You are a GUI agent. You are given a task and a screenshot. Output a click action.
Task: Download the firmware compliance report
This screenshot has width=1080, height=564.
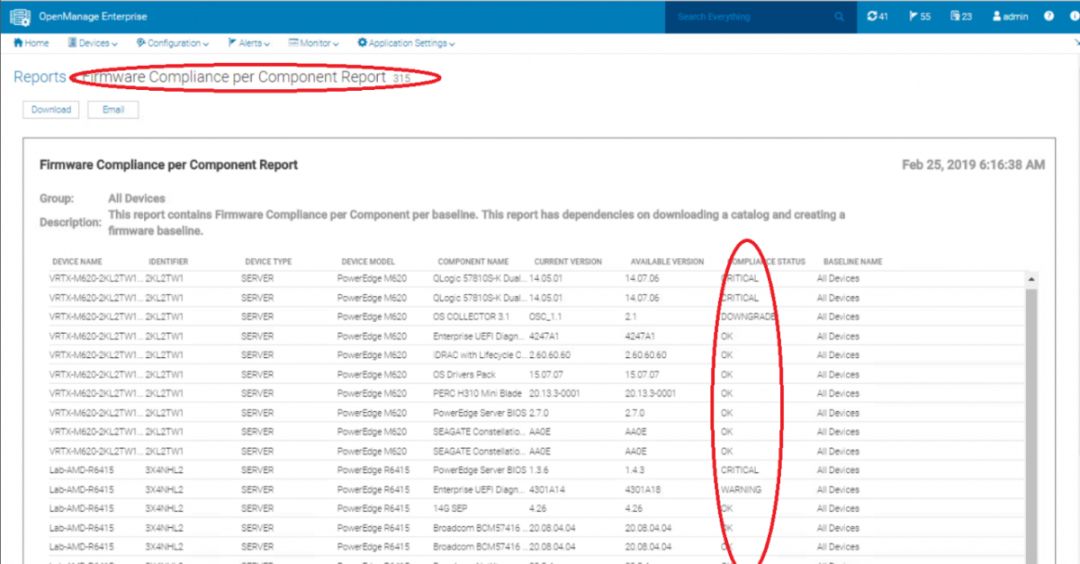coord(51,109)
